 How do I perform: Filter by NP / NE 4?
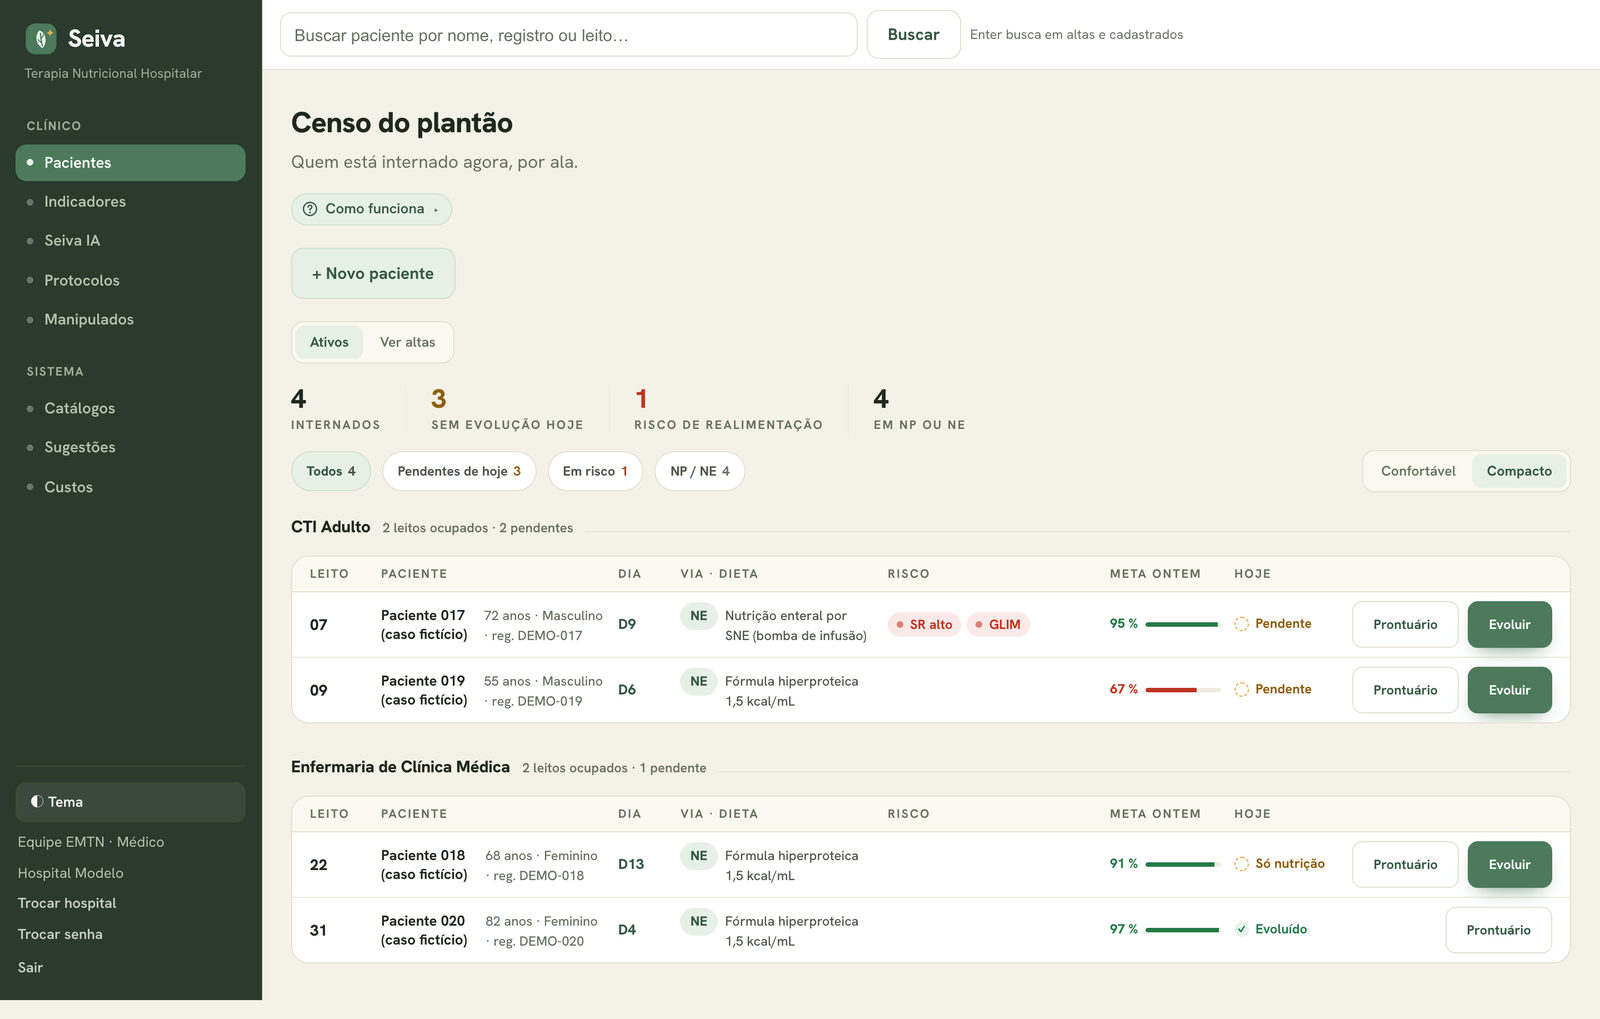tap(700, 471)
